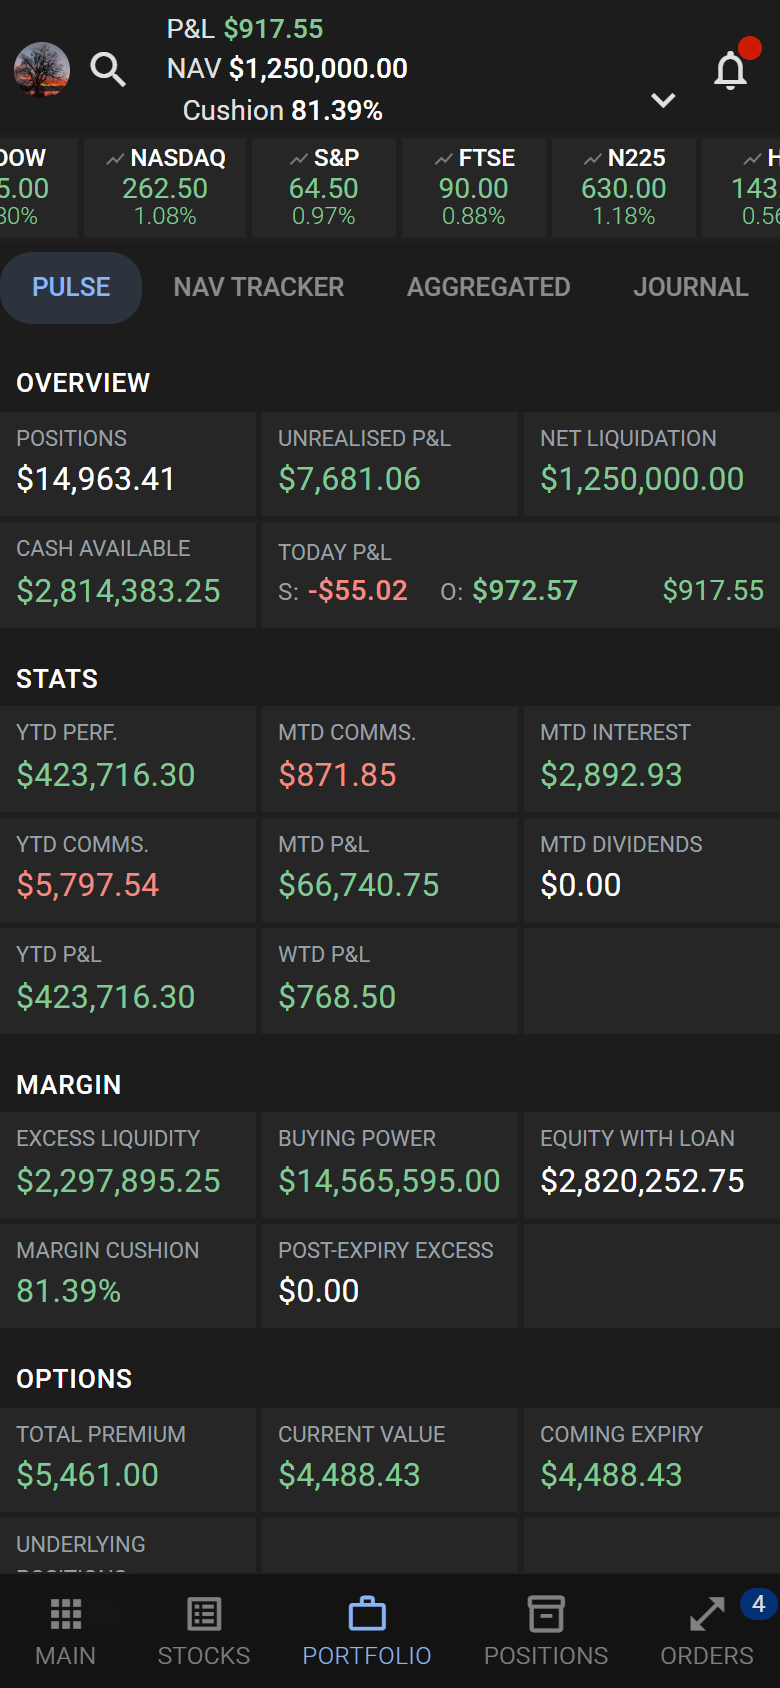
Task: Open the N225 ticker card
Action: pos(624,188)
